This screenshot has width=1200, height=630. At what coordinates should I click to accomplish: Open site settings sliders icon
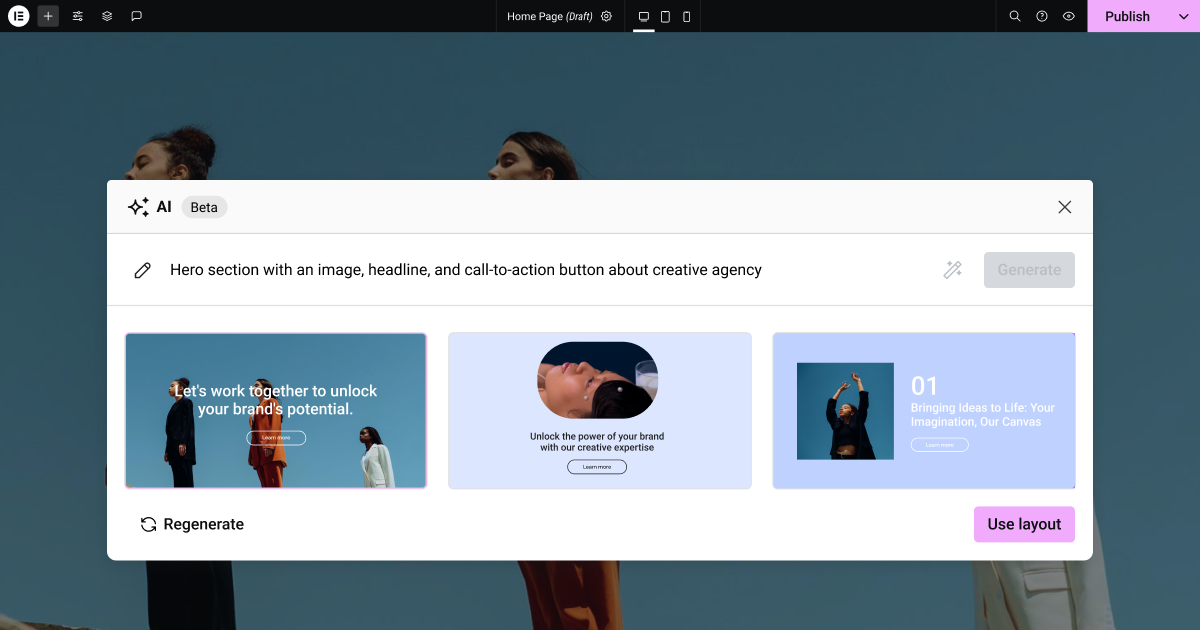point(78,16)
